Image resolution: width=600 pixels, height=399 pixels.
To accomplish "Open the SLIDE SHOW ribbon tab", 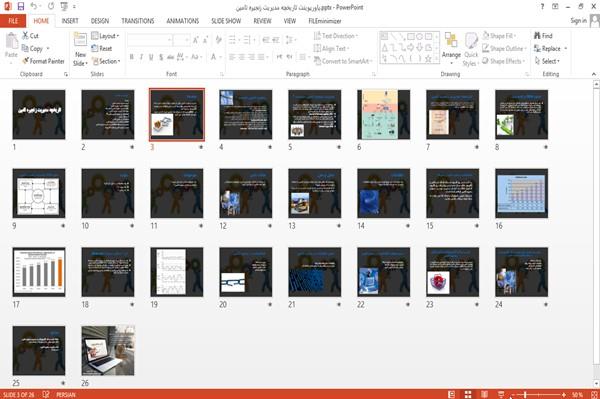I will pos(226,21).
